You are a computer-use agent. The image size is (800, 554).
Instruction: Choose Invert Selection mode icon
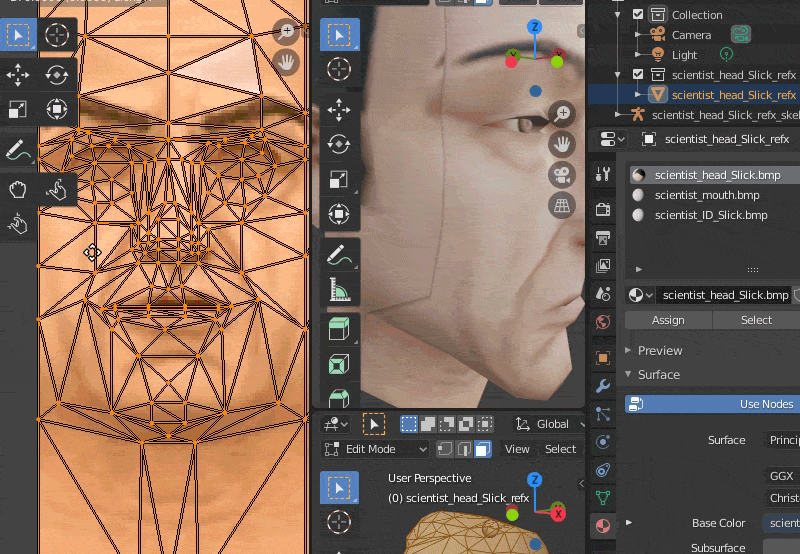pos(465,424)
